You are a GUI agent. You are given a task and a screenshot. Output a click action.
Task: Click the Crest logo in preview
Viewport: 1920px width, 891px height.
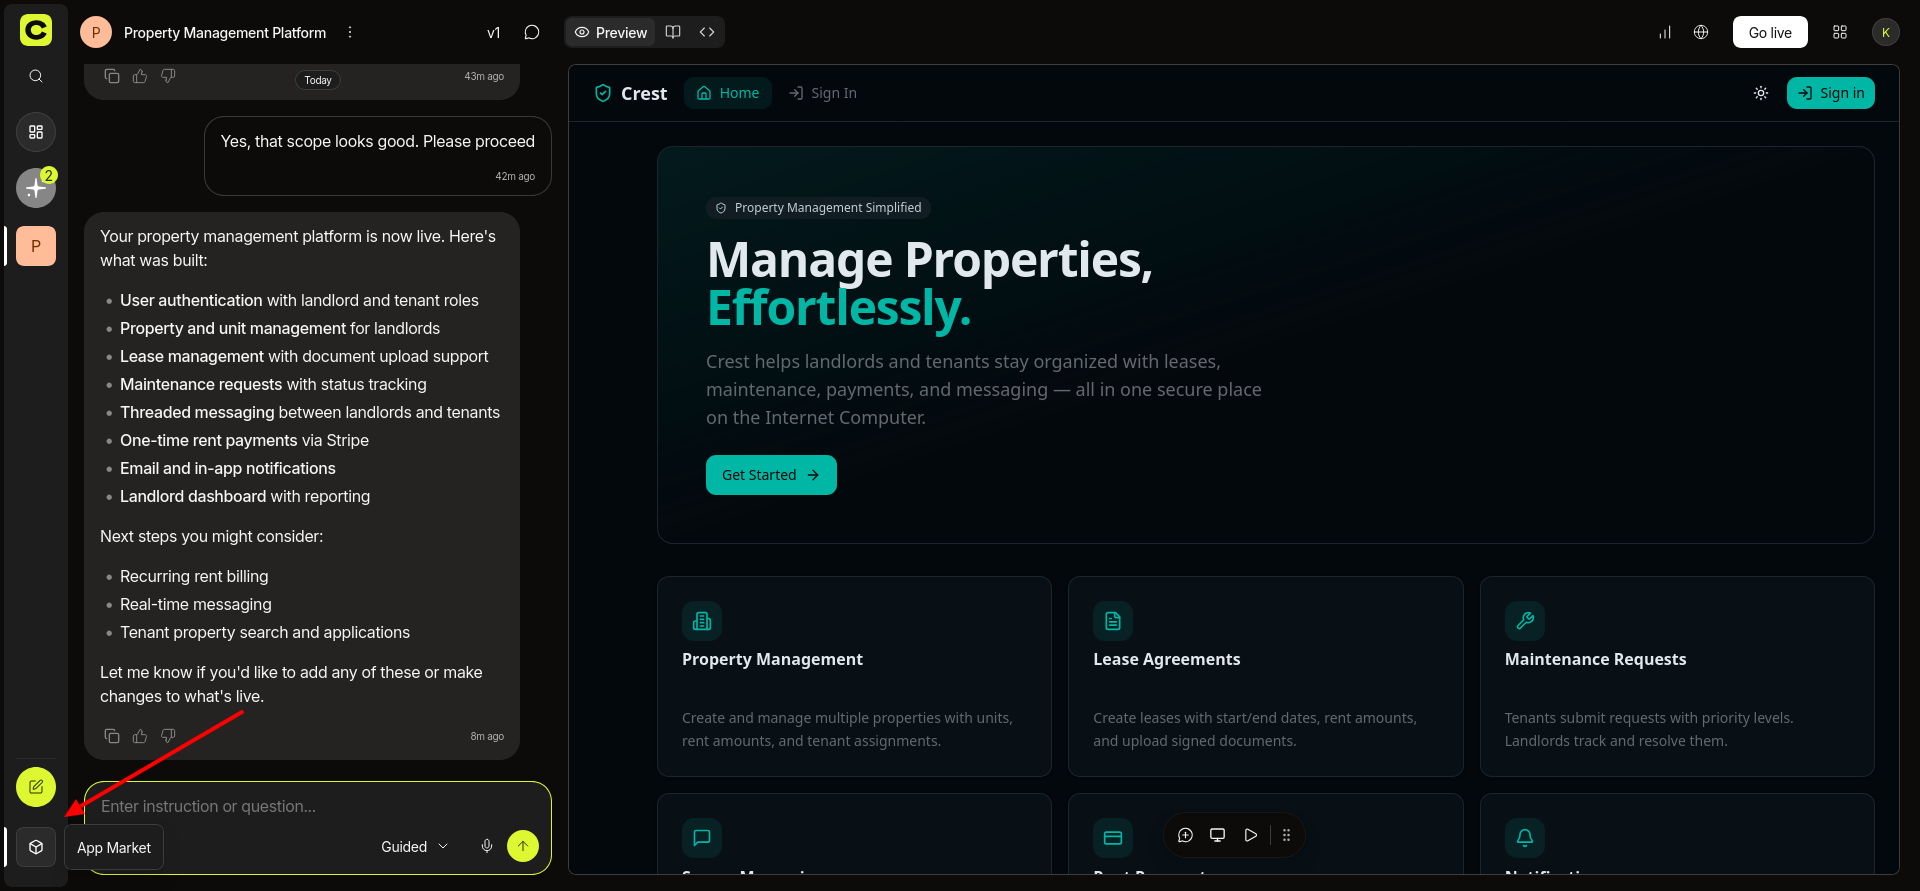tap(630, 93)
